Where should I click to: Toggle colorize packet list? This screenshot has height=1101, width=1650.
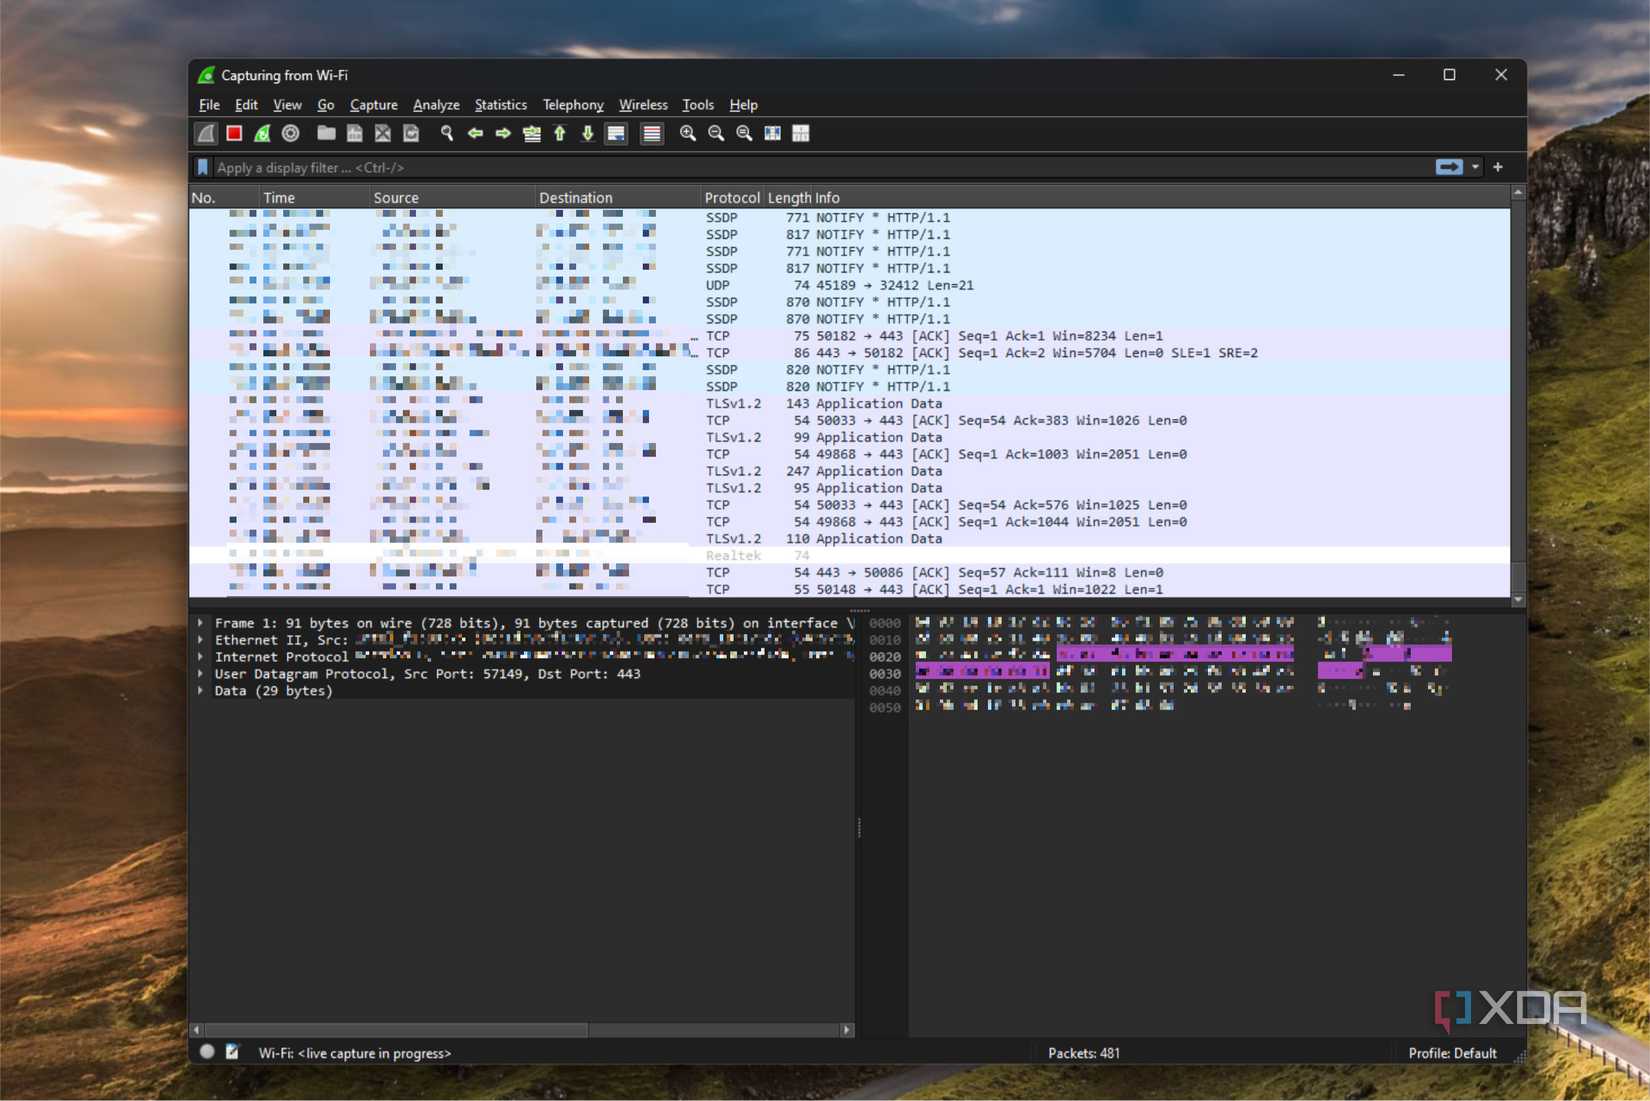[x=651, y=133]
